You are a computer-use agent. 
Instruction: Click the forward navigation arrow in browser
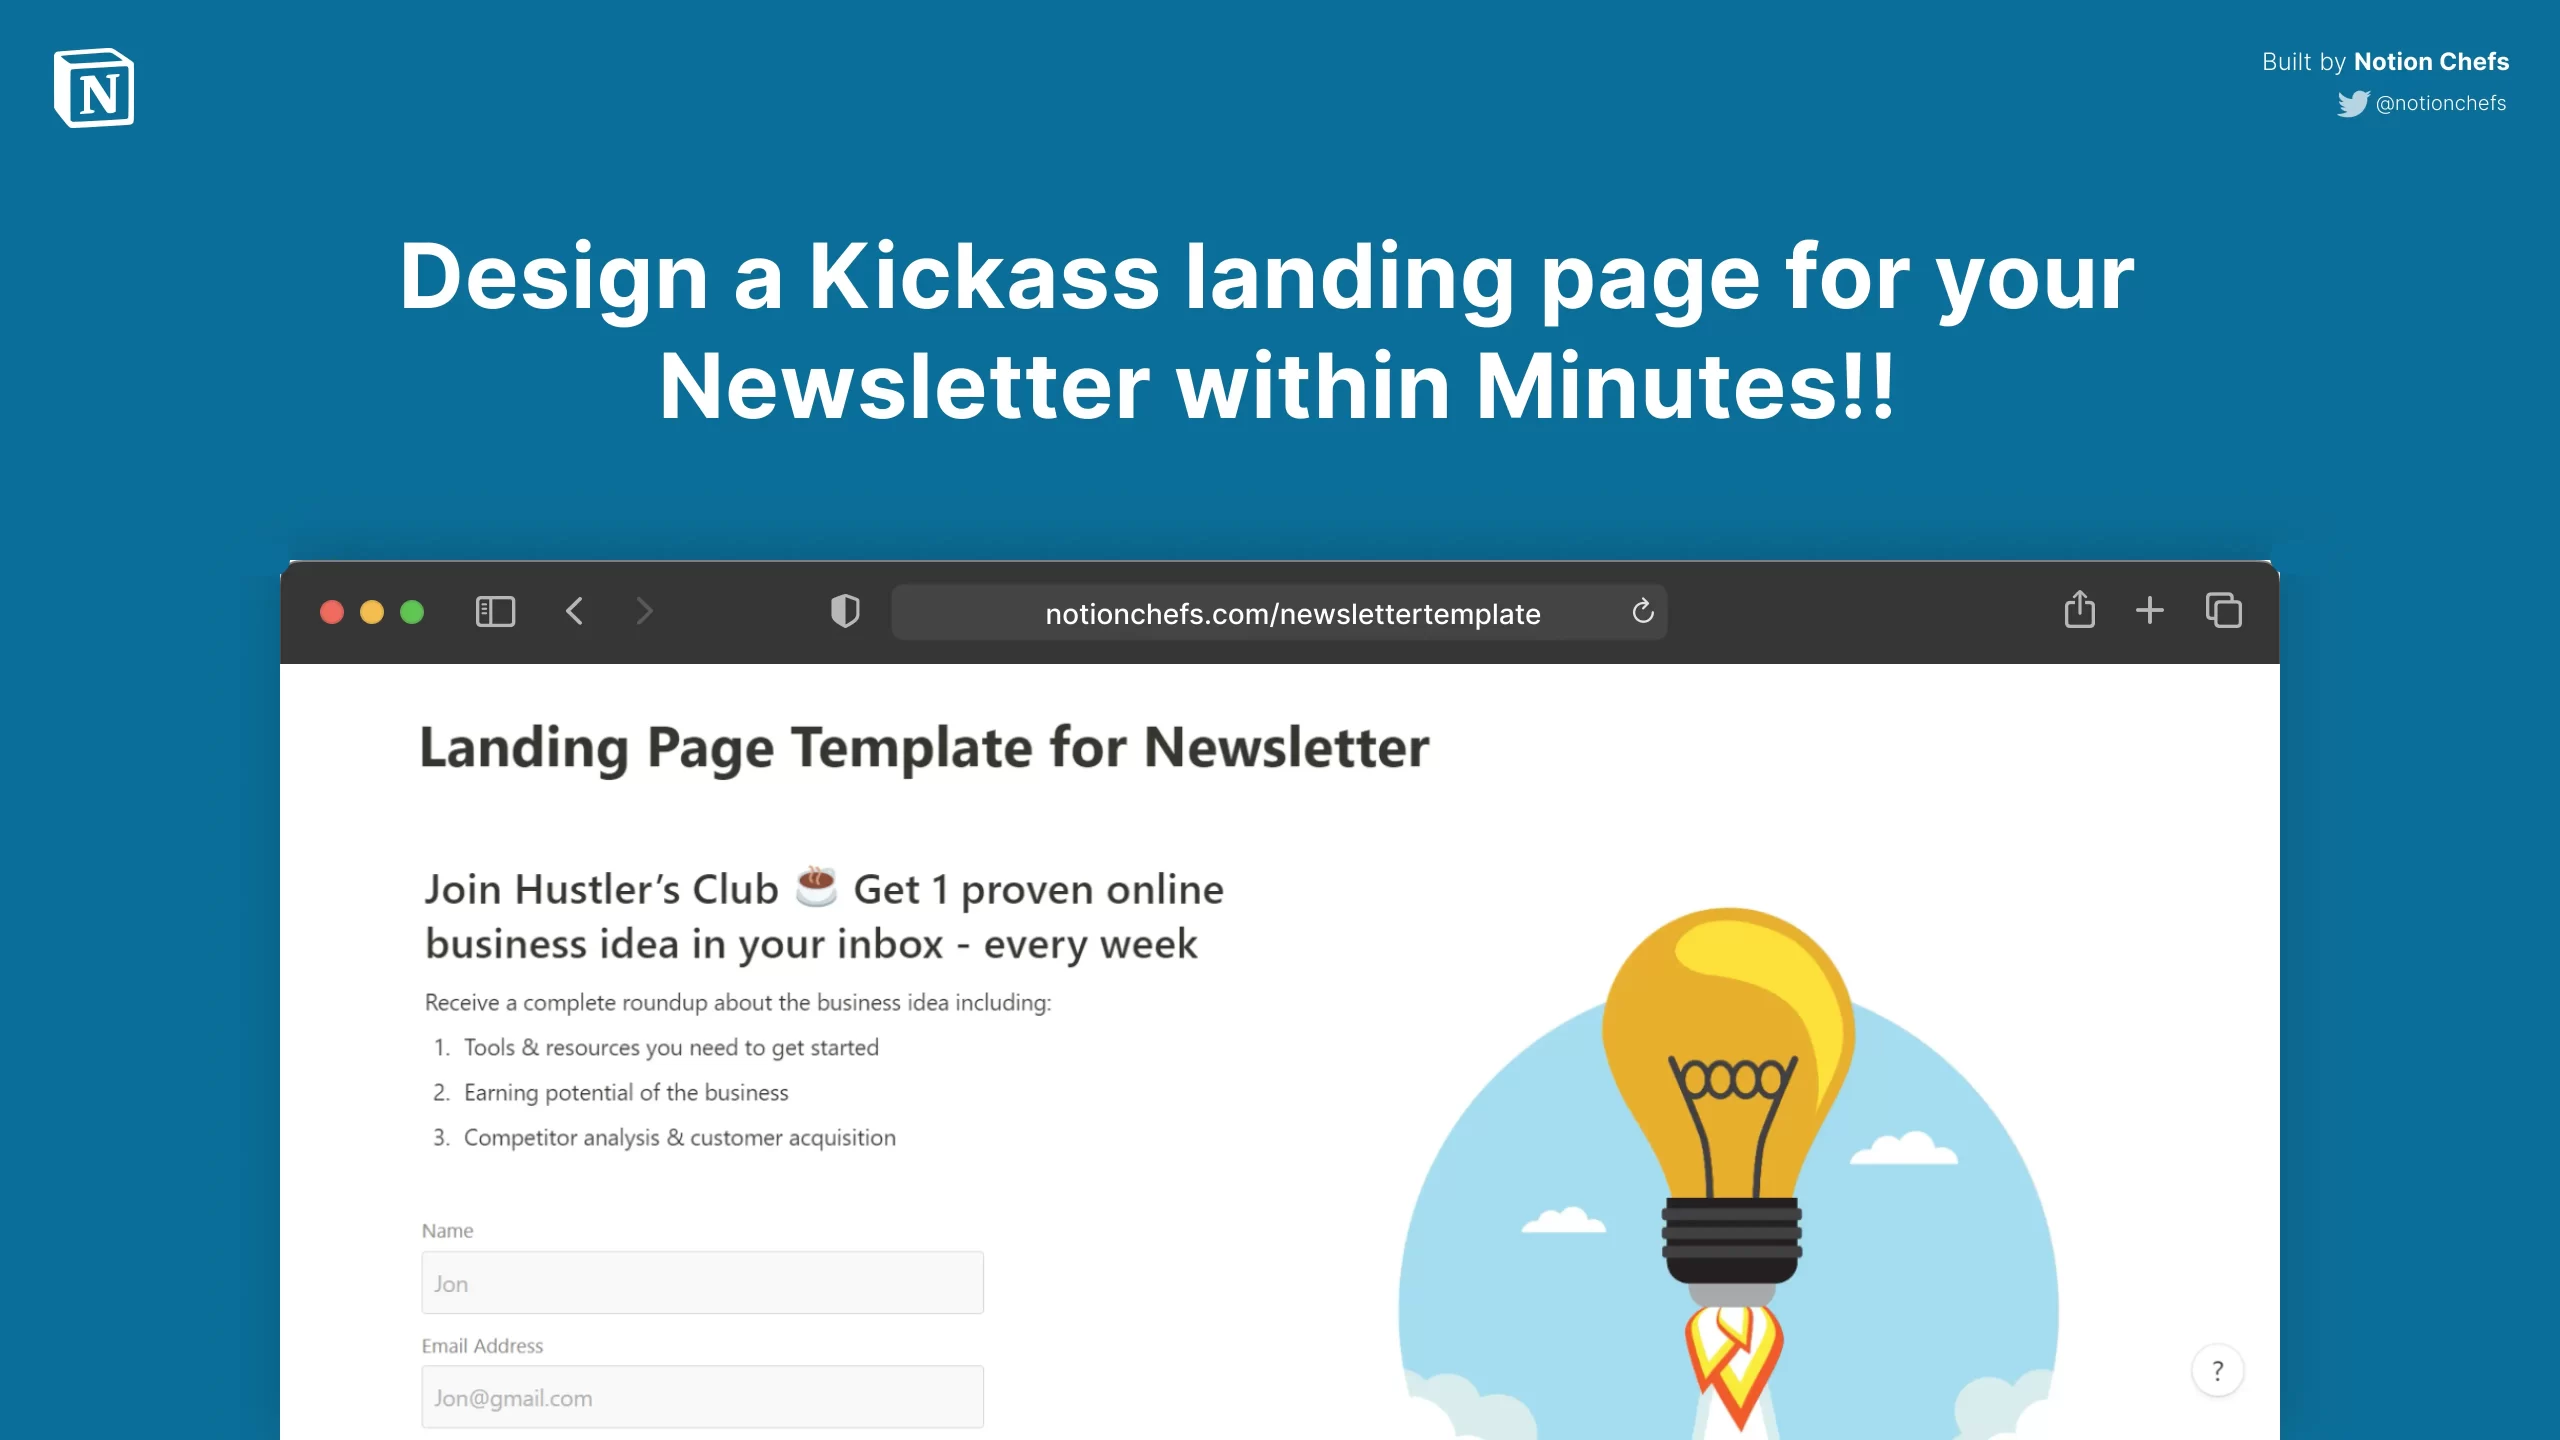click(x=644, y=610)
